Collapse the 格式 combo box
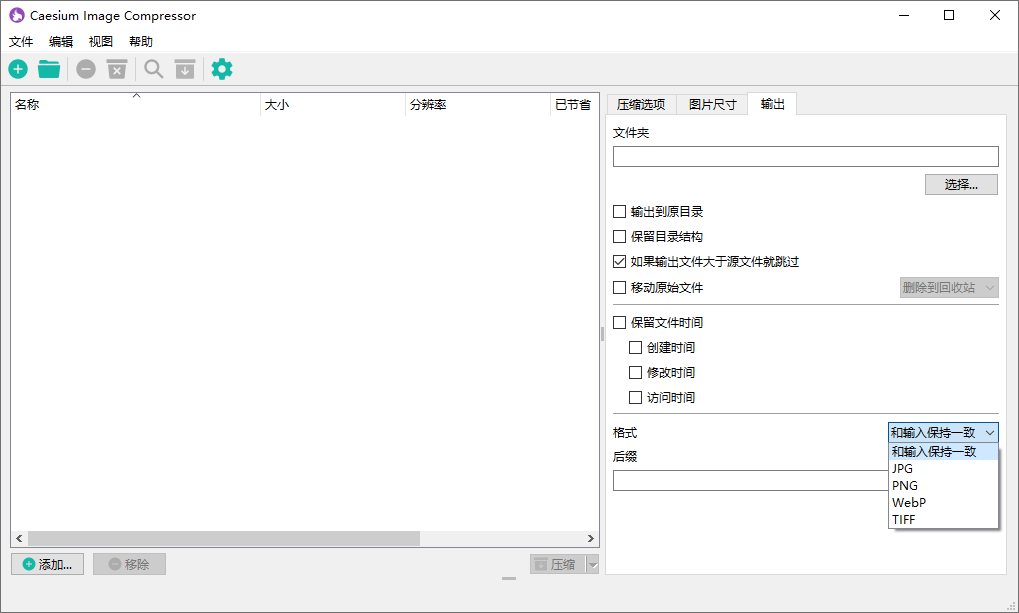Viewport: 1019px width, 613px height. (x=943, y=432)
